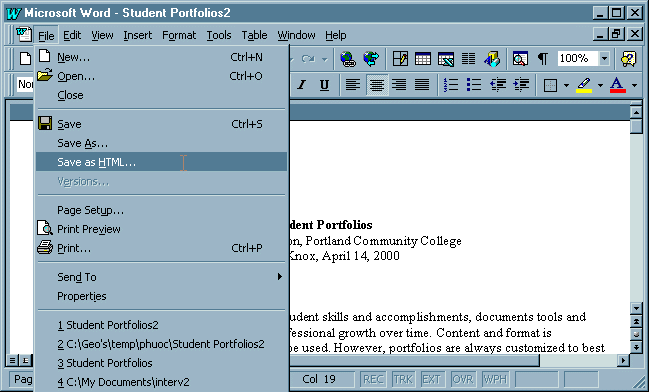
Task: Click the Decrease Indent icon
Action: (498, 85)
